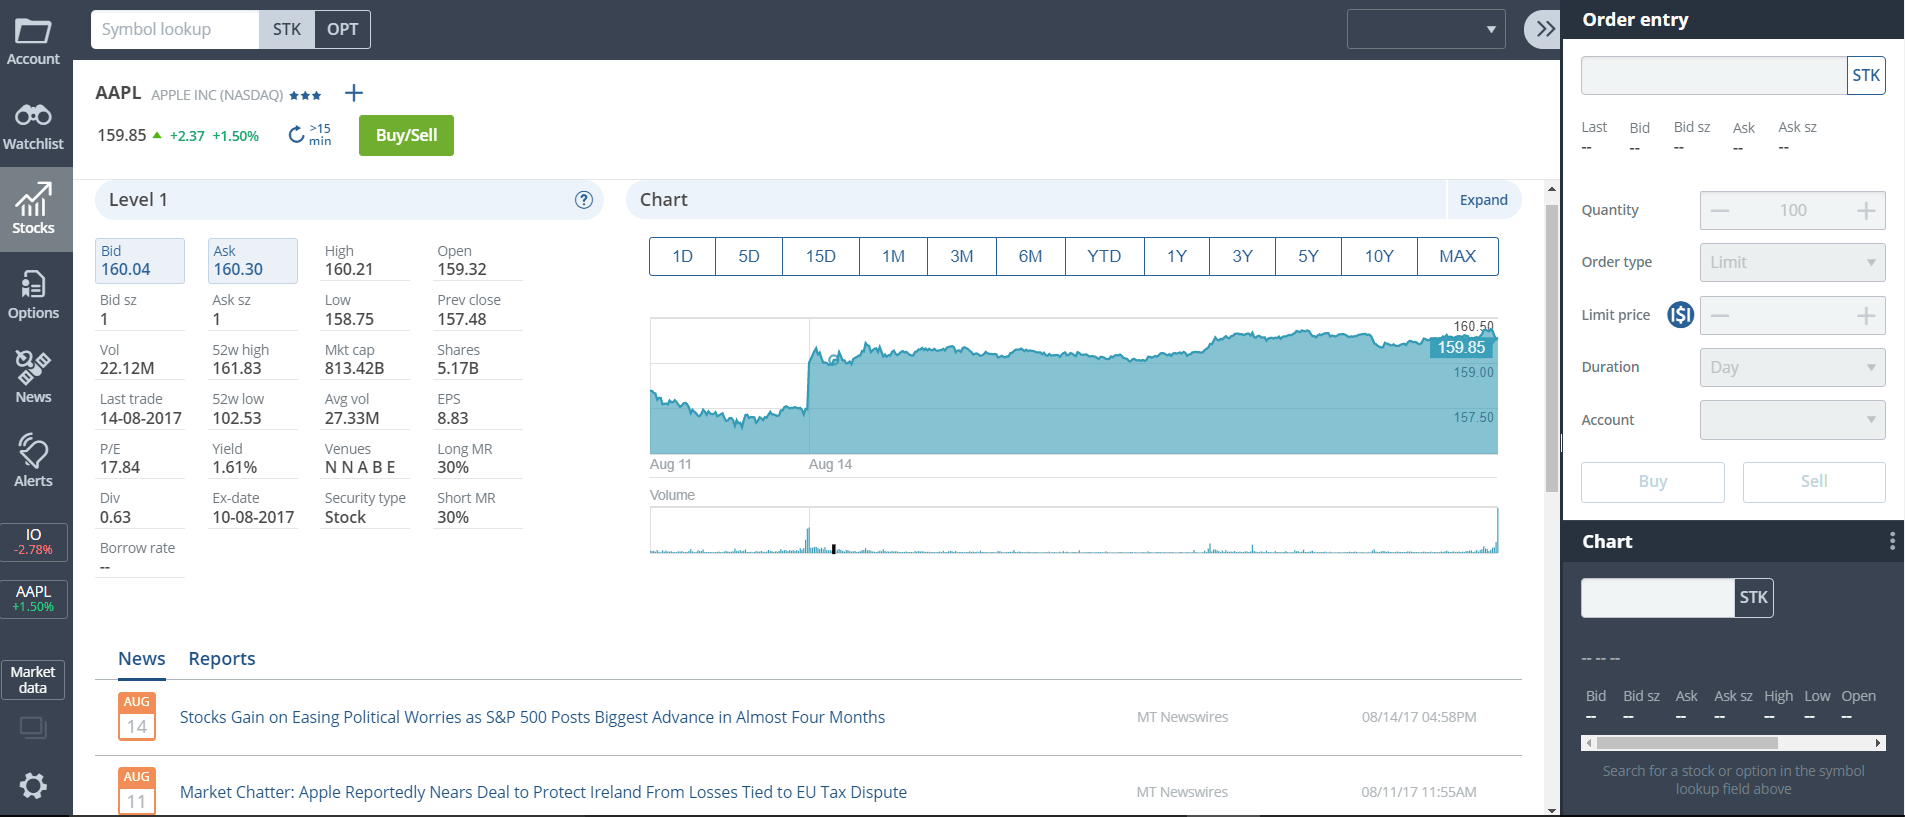The image size is (1905, 817).
Task: Switch to the Reports tab
Action: pos(222,659)
